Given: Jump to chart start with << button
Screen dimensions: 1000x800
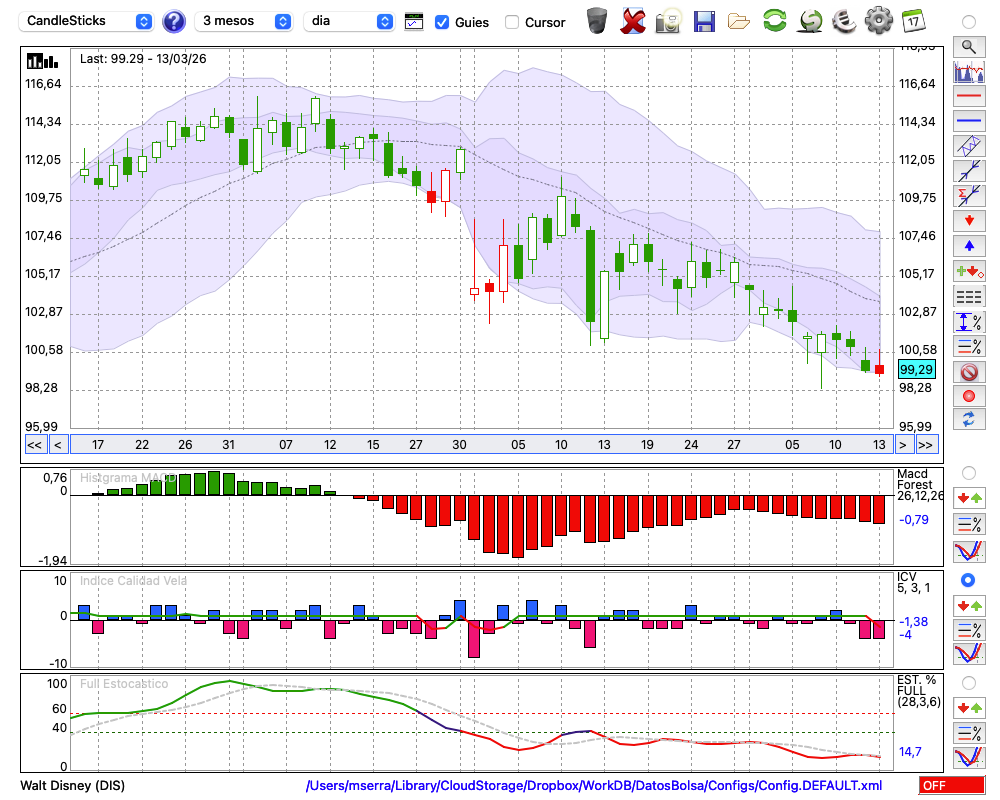Looking at the screenshot, I should [34, 445].
